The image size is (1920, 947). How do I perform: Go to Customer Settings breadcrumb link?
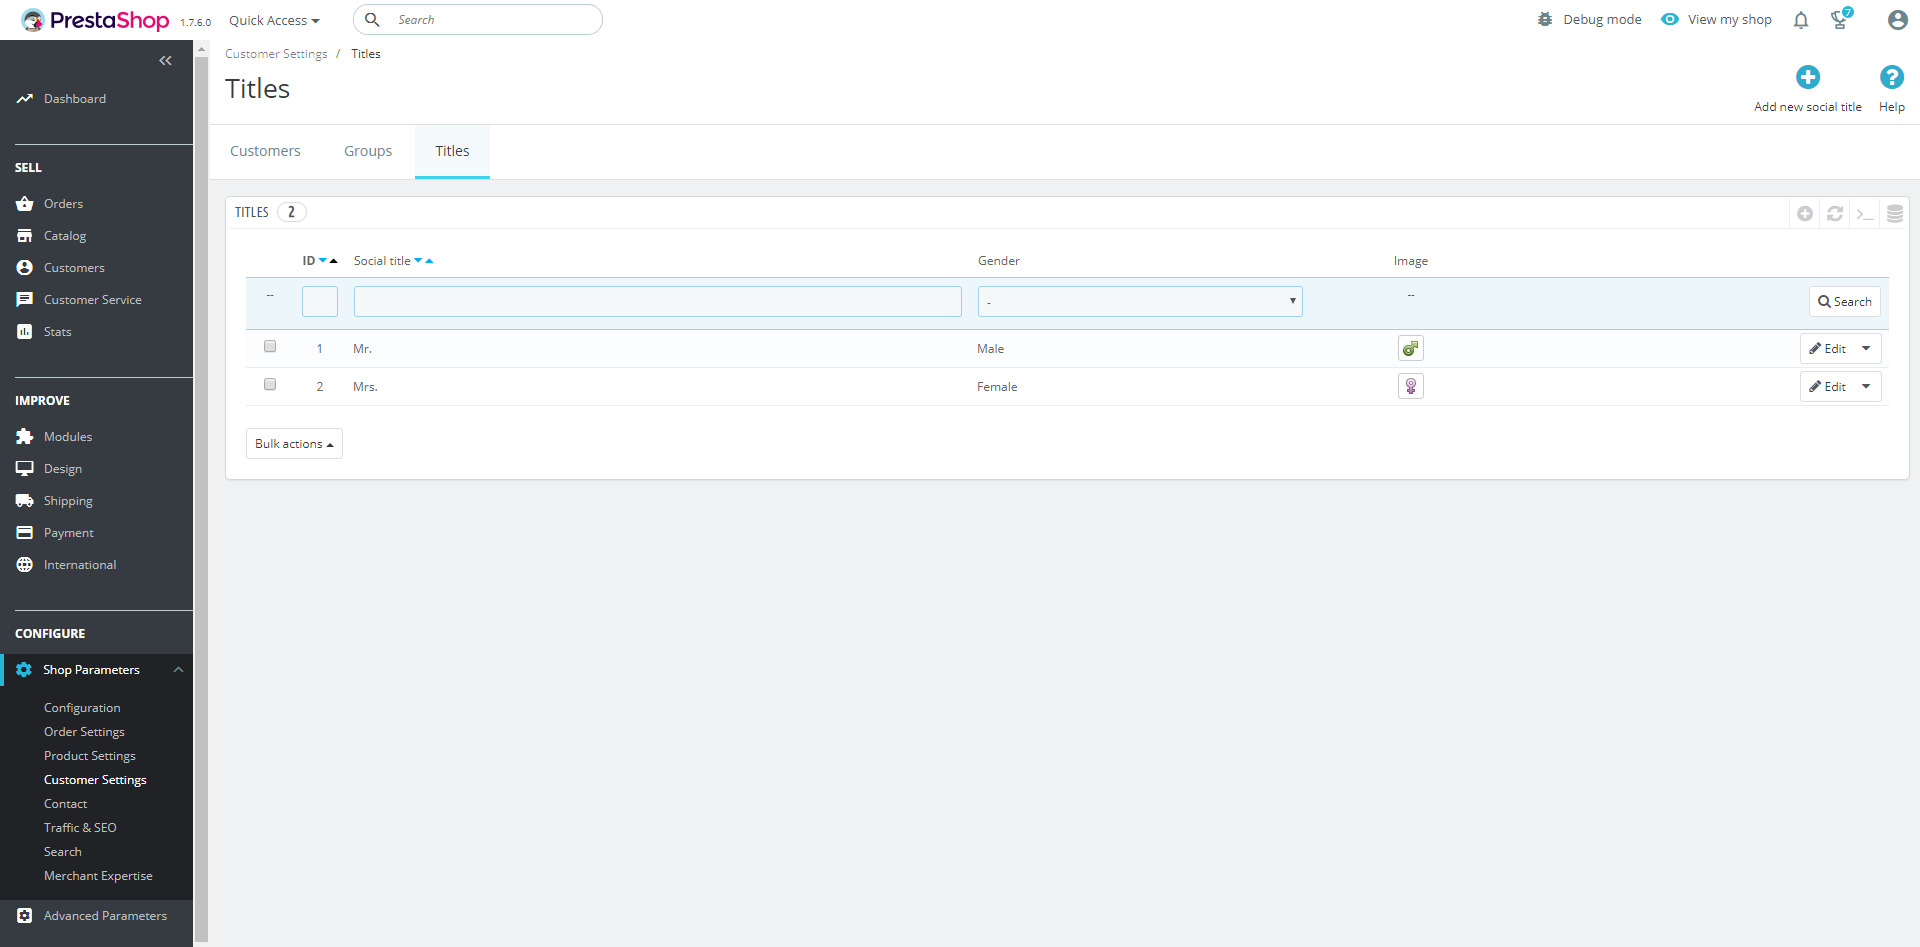(276, 54)
